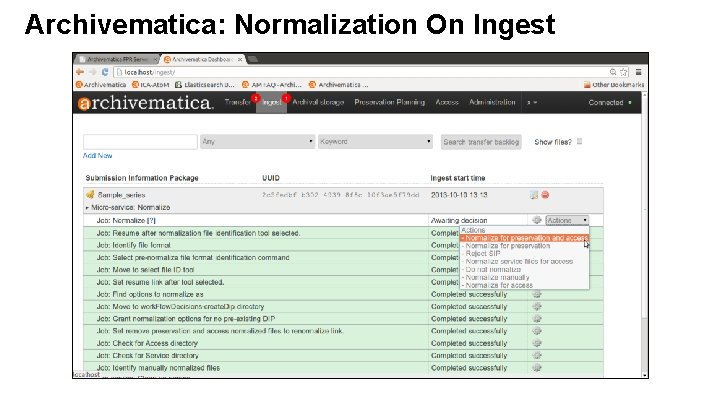This screenshot has height=405, width=720.
Task: Open the Connected status dropdown
Action: tap(609, 103)
